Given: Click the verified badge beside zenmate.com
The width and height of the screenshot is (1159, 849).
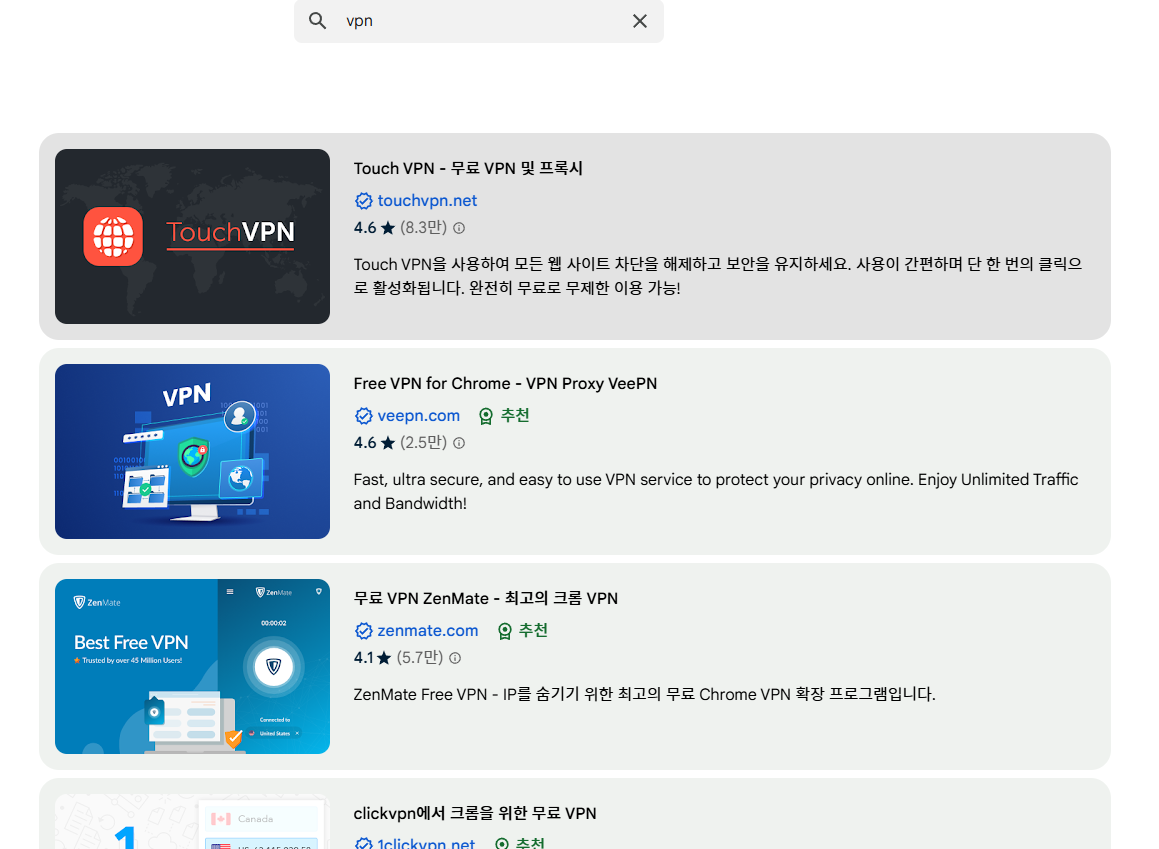Looking at the screenshot, I should [364, 631].
